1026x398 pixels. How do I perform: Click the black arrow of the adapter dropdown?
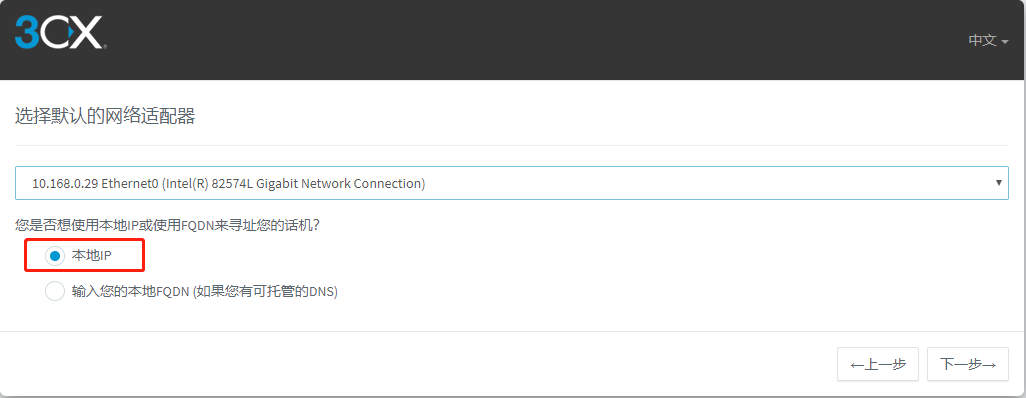tap(999, 183)
